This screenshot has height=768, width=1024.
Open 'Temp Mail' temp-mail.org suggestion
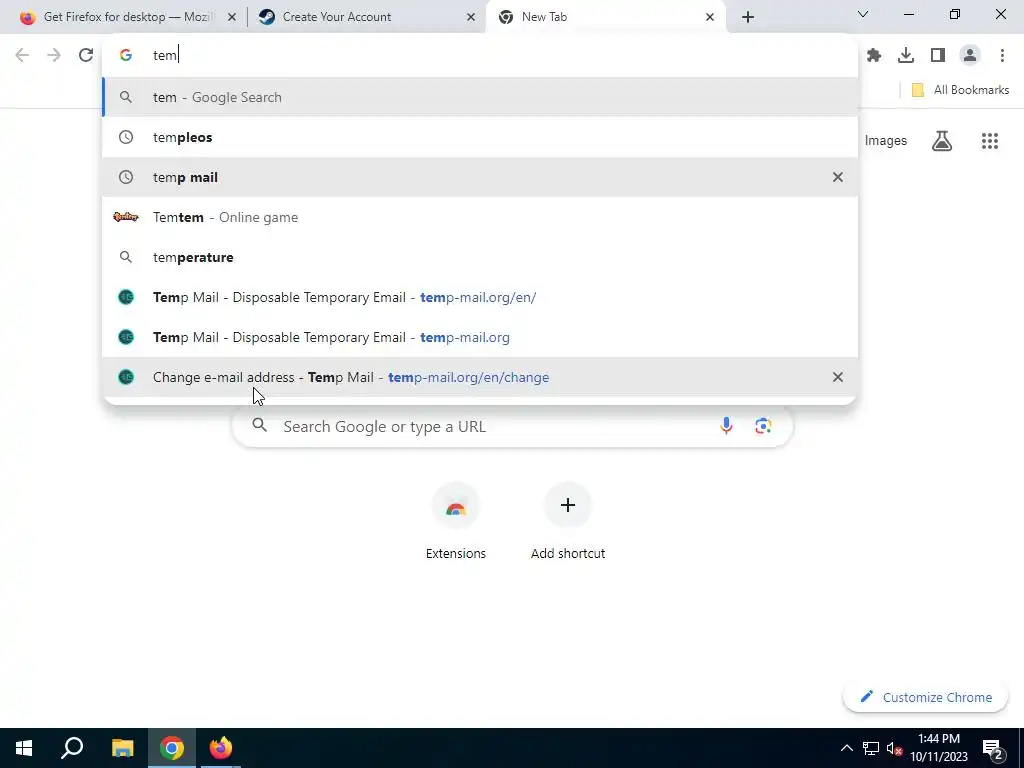(x=480, y=337)
